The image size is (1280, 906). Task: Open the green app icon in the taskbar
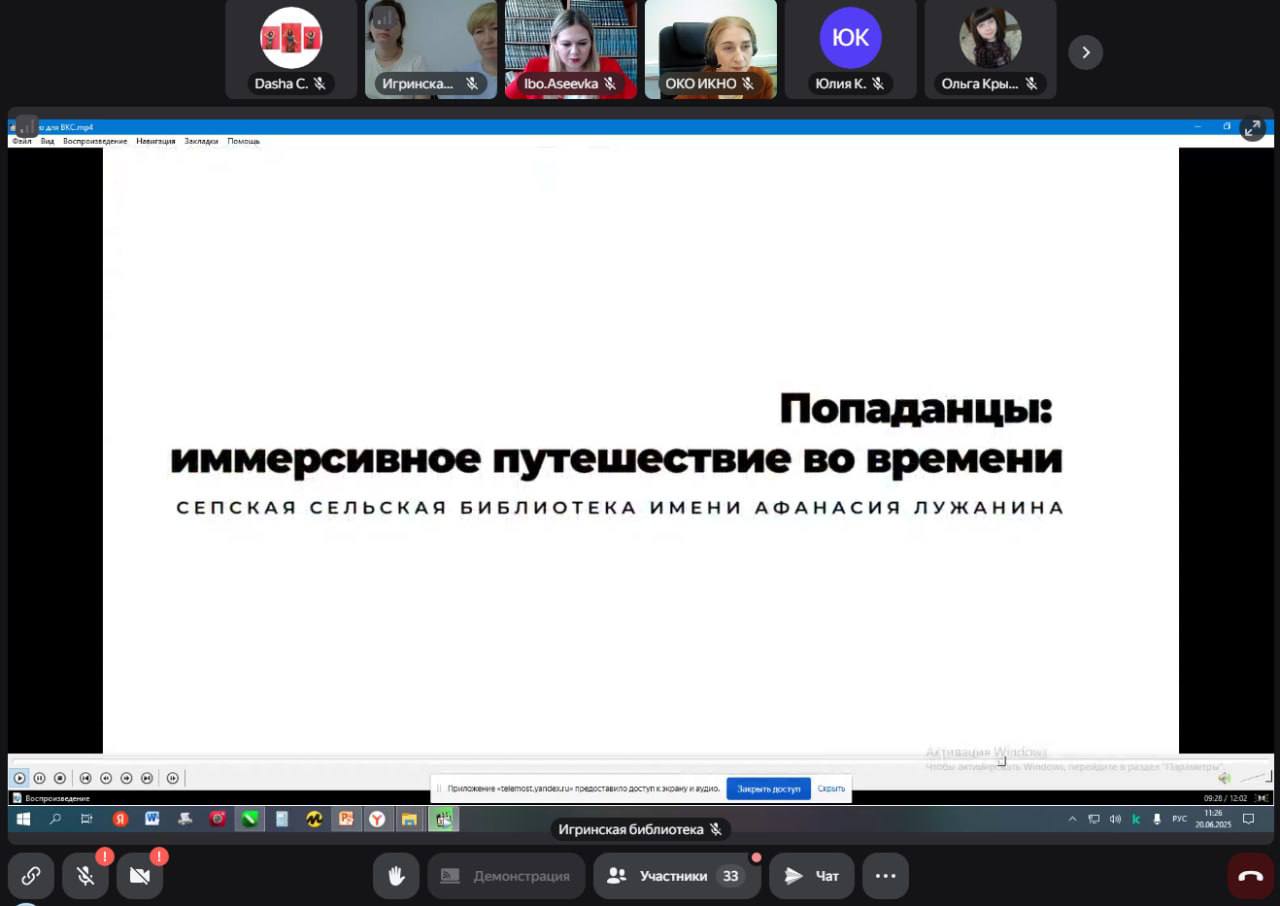pos(249,819)
